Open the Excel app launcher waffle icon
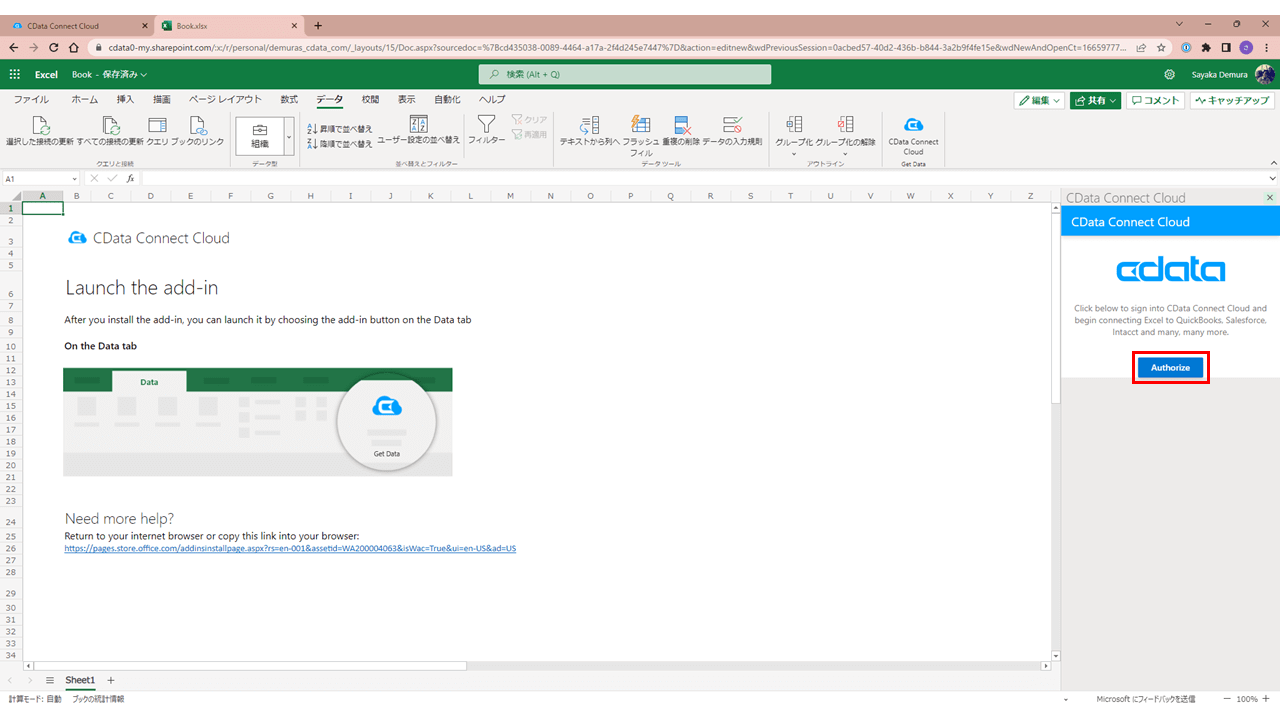Screen dimensions: 1280x720 click(15, 74)
